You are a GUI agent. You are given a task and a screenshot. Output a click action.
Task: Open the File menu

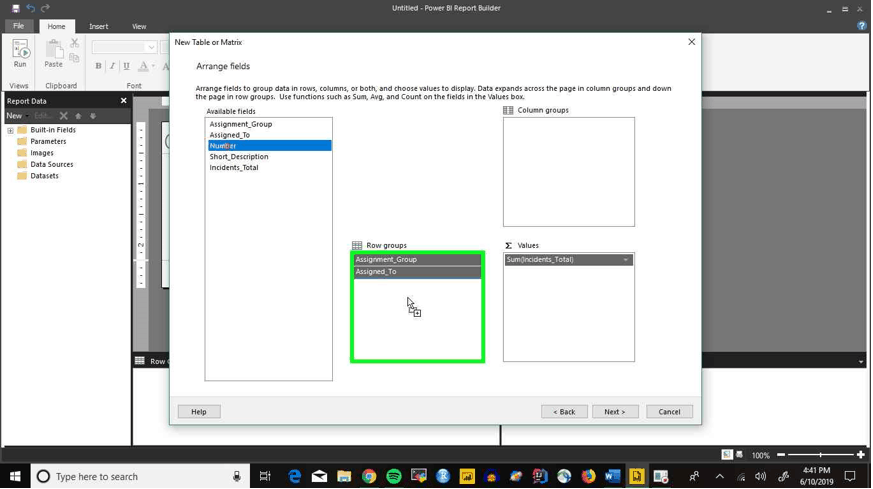coord(18,26)
